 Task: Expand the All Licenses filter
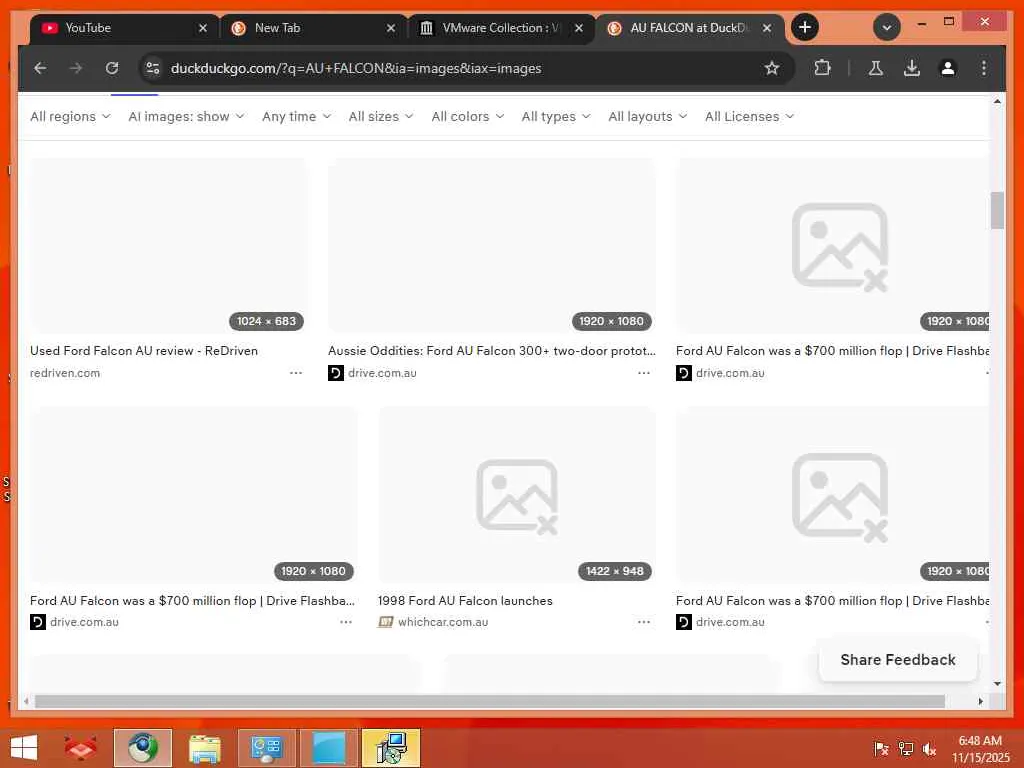point(749,116)
